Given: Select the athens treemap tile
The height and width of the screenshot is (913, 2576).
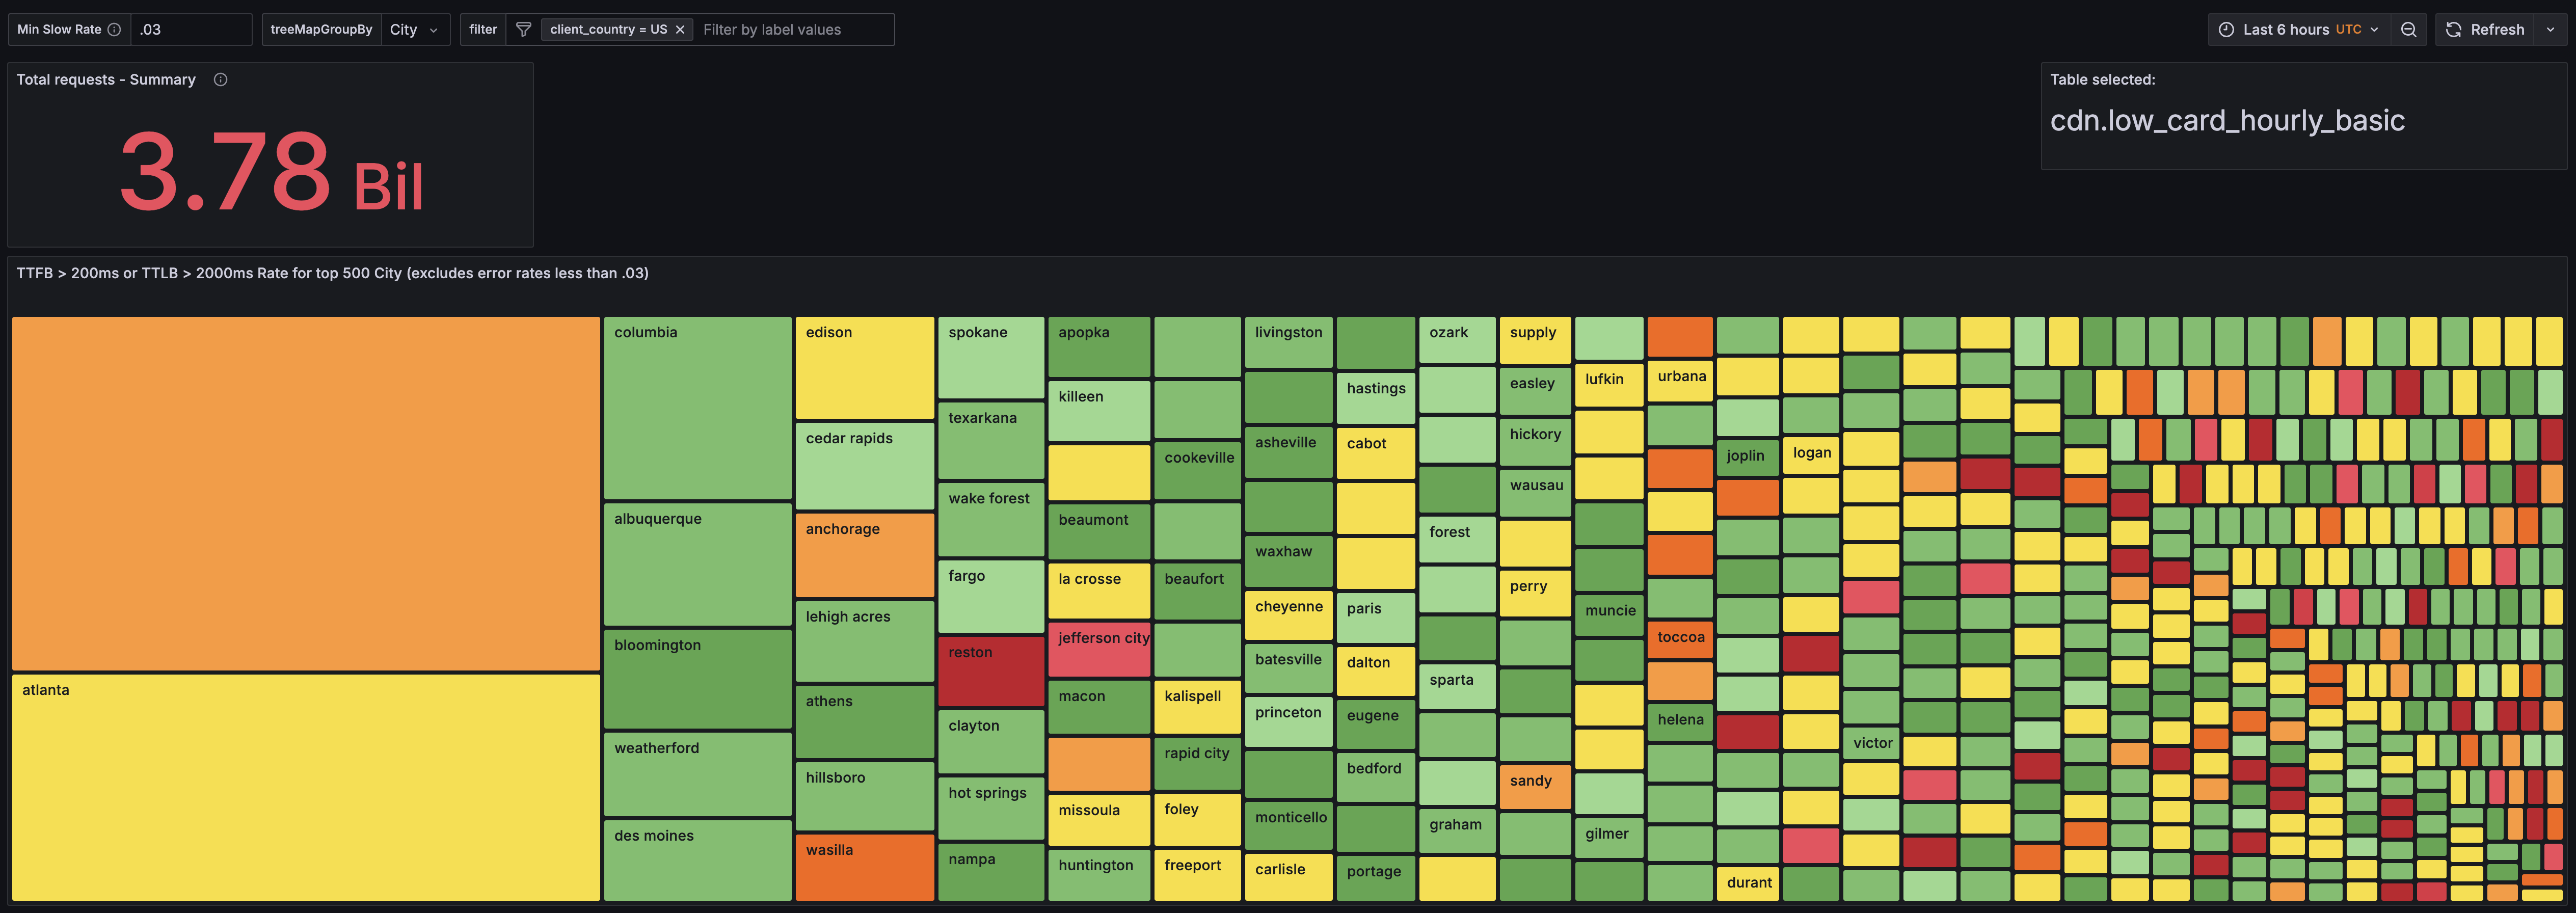Looking at the screenshot, I should click(865, 722).
